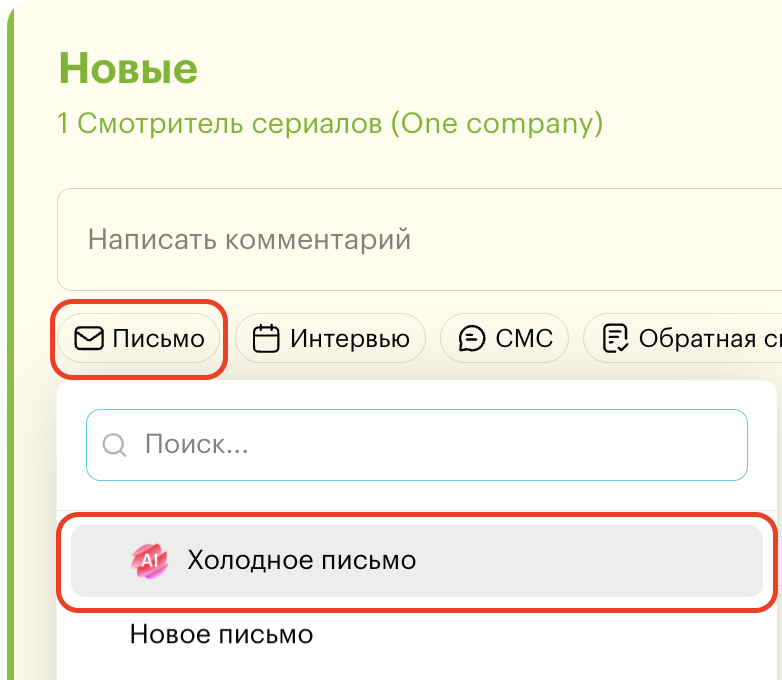
Task: Open the Письмо template dropdown
Action: pos(140,339)
